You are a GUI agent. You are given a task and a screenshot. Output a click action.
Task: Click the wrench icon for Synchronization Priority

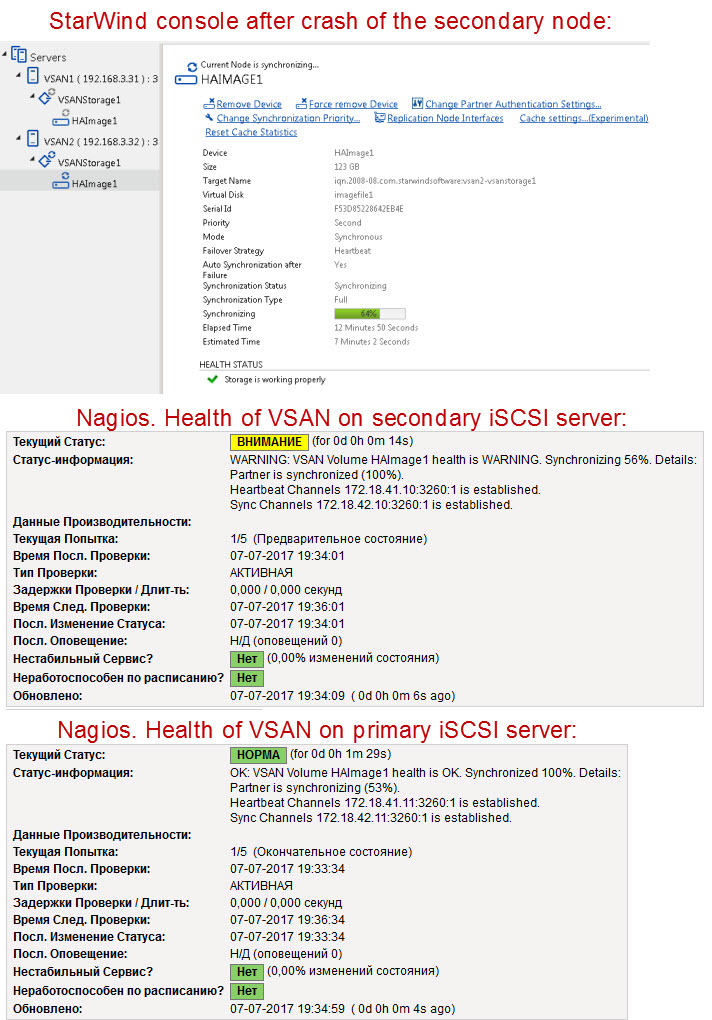(x=209, y=118)
